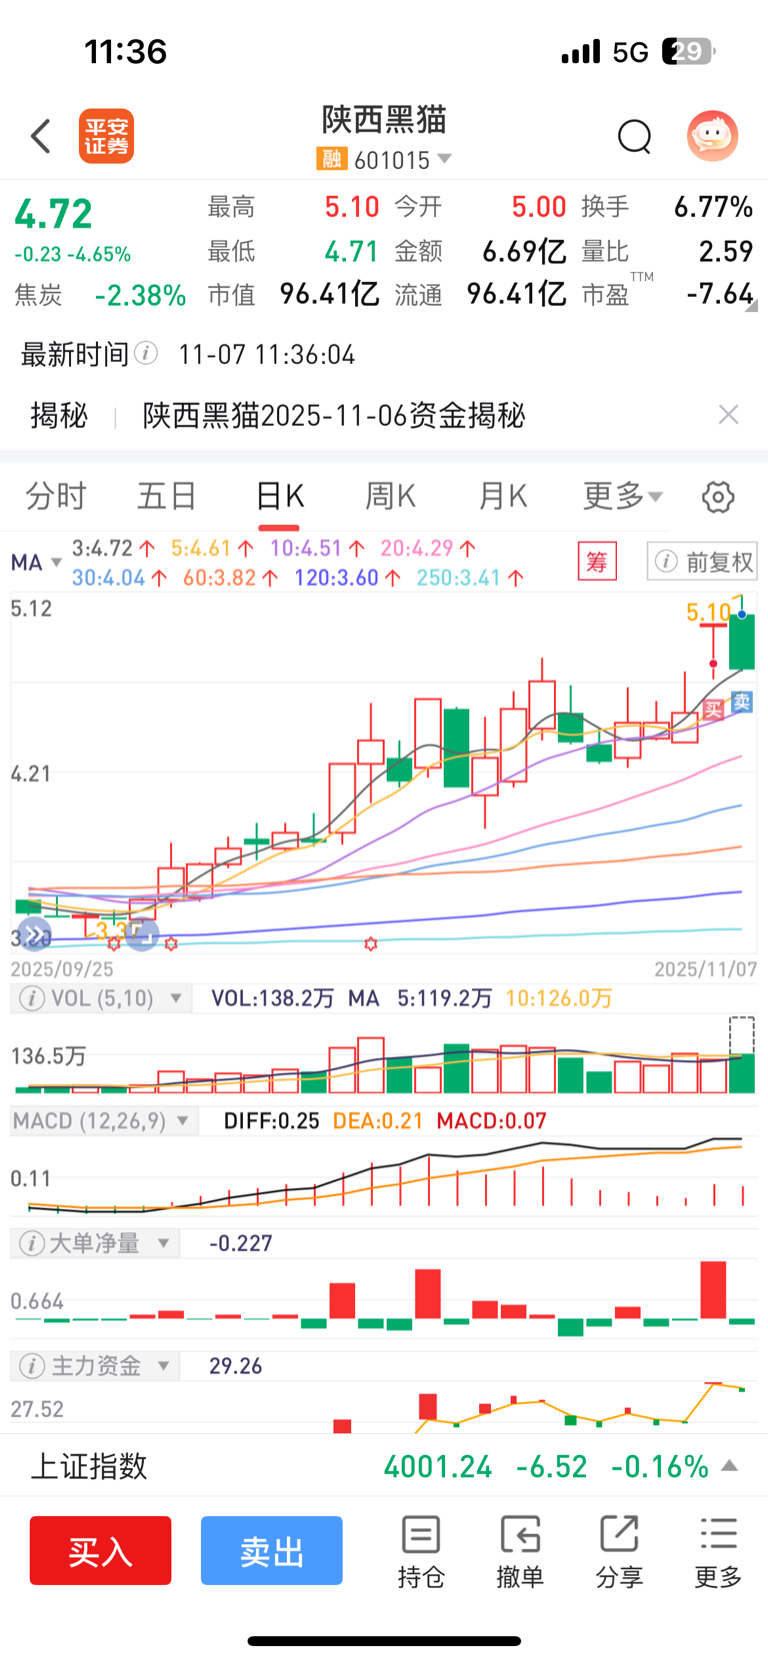Tap the 250:3.41 moving average value

pos(458,577)
